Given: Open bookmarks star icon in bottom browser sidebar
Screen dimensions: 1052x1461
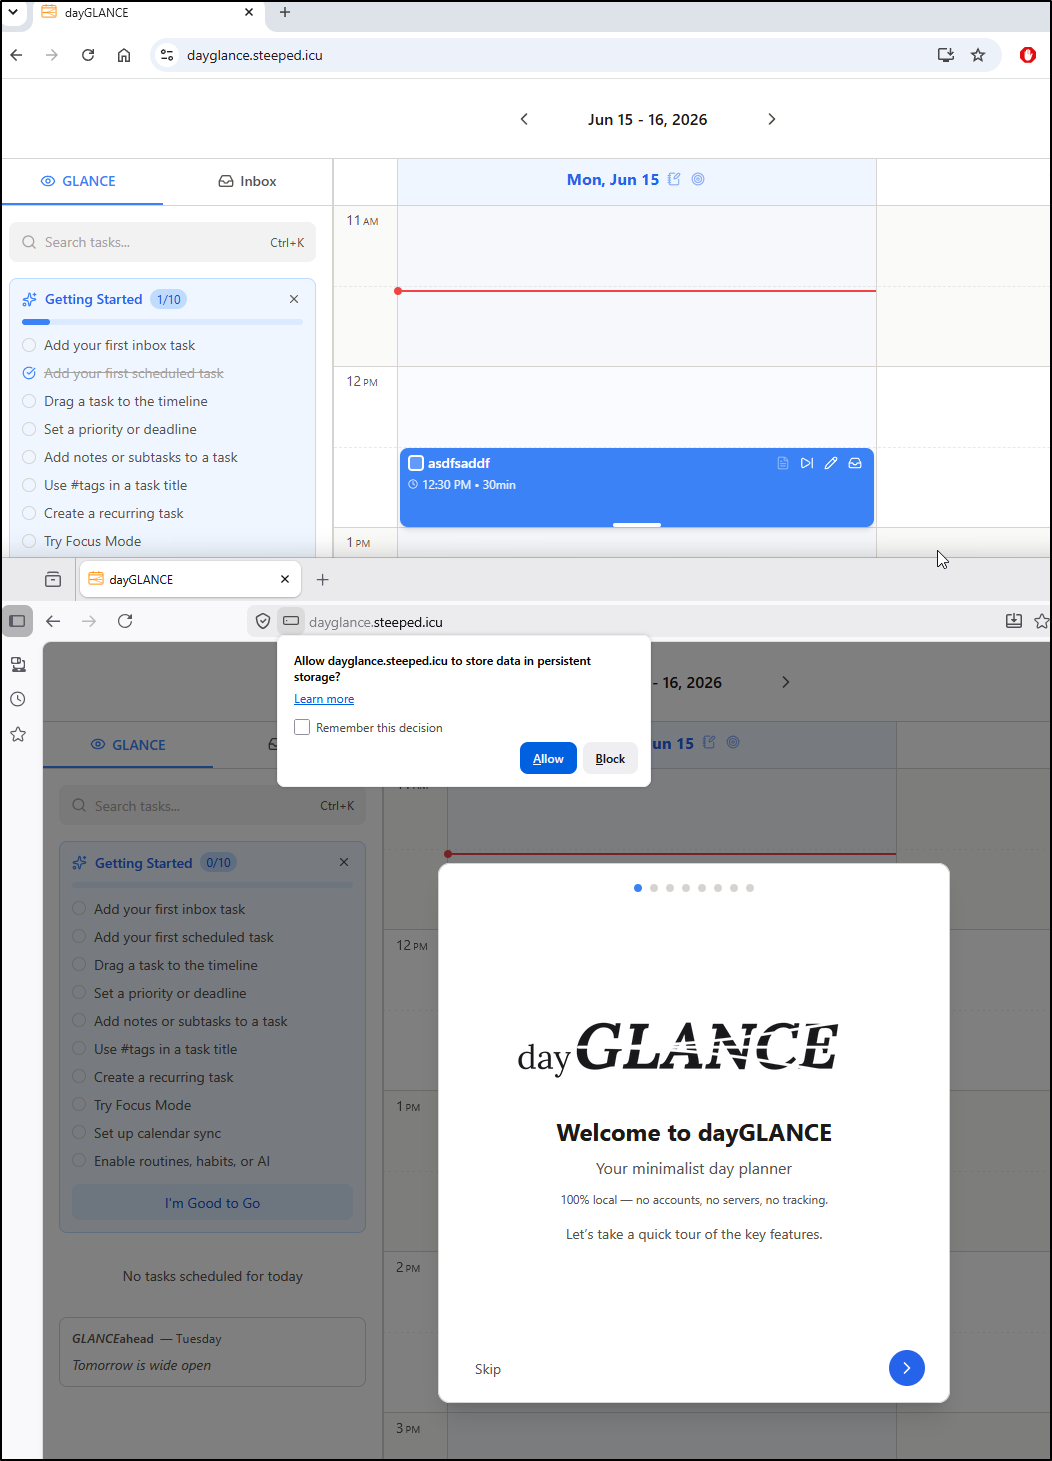Looking at the screenshot, I should coord(18,734).
